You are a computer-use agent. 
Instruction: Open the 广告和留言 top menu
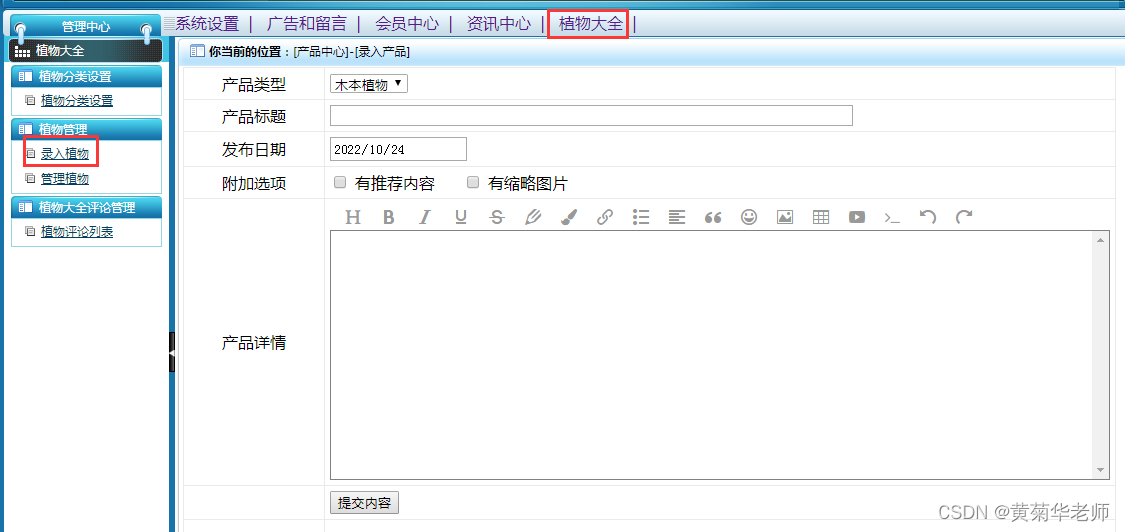pos(306,24)
